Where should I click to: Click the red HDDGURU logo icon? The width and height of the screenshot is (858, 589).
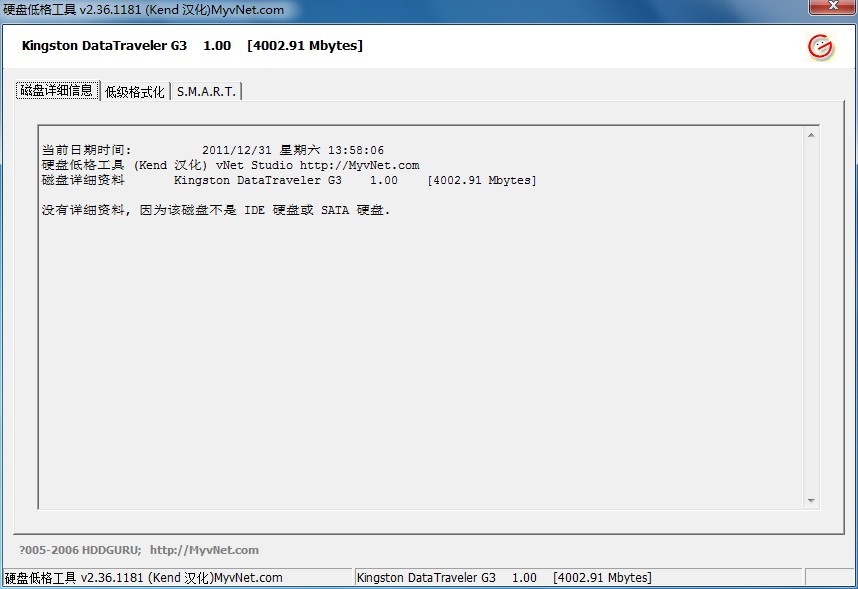click(820, 47)
